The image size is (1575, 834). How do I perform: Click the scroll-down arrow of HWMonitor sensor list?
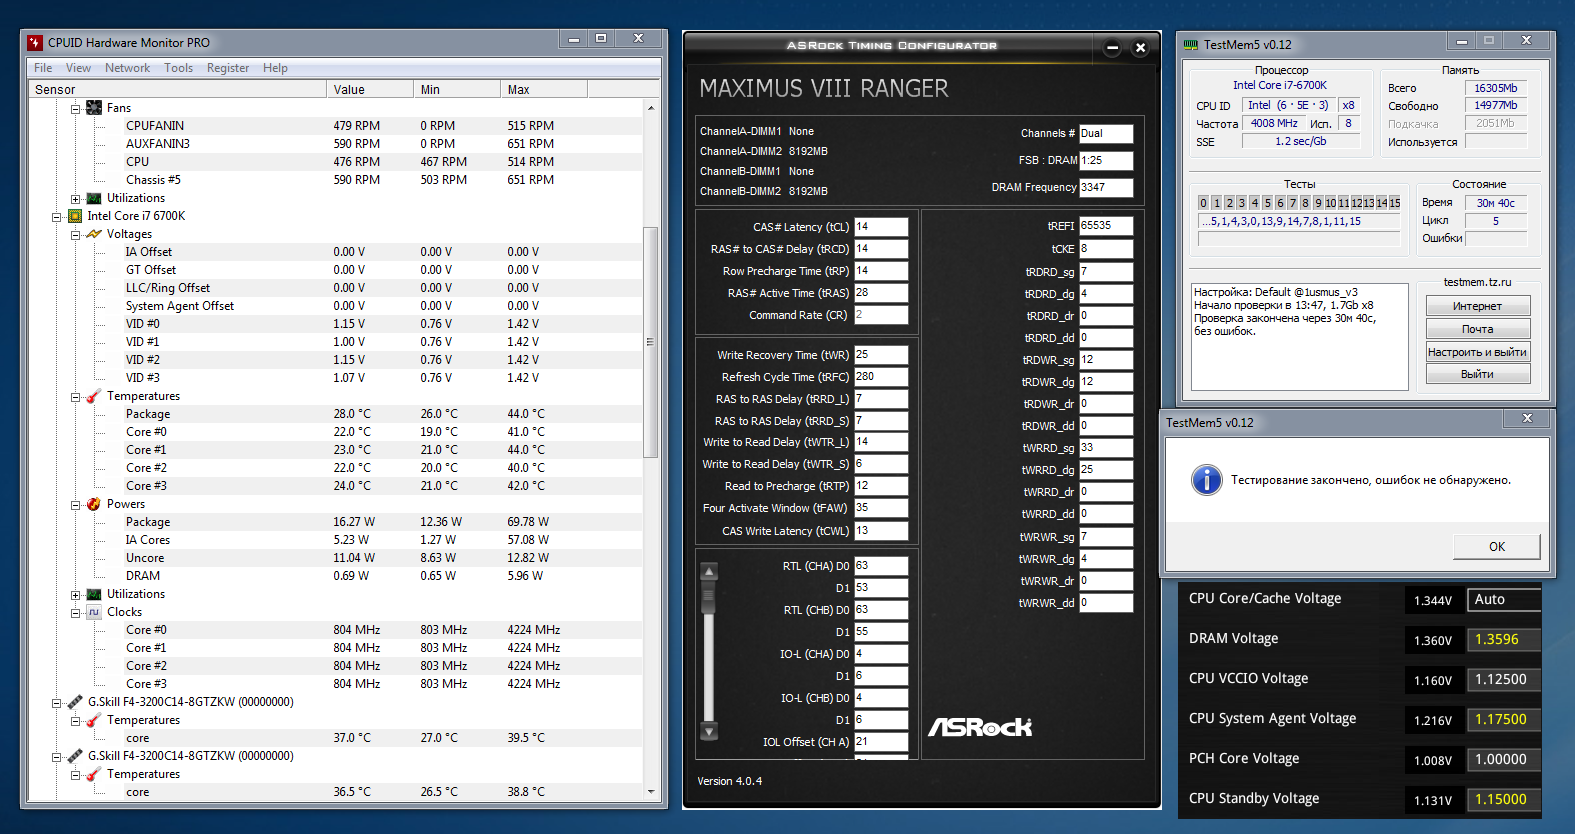tap(651, 792)
